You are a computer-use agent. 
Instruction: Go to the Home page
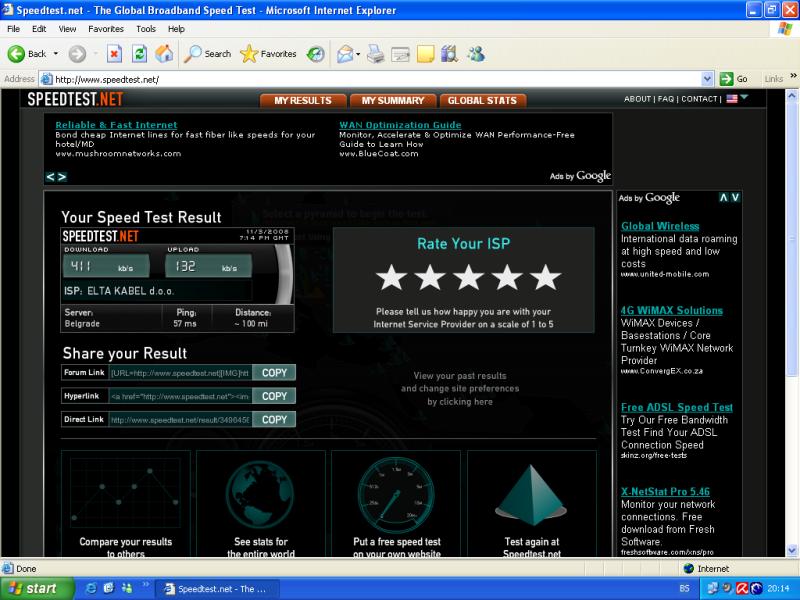pyautogui.click(x=164, y=54)
